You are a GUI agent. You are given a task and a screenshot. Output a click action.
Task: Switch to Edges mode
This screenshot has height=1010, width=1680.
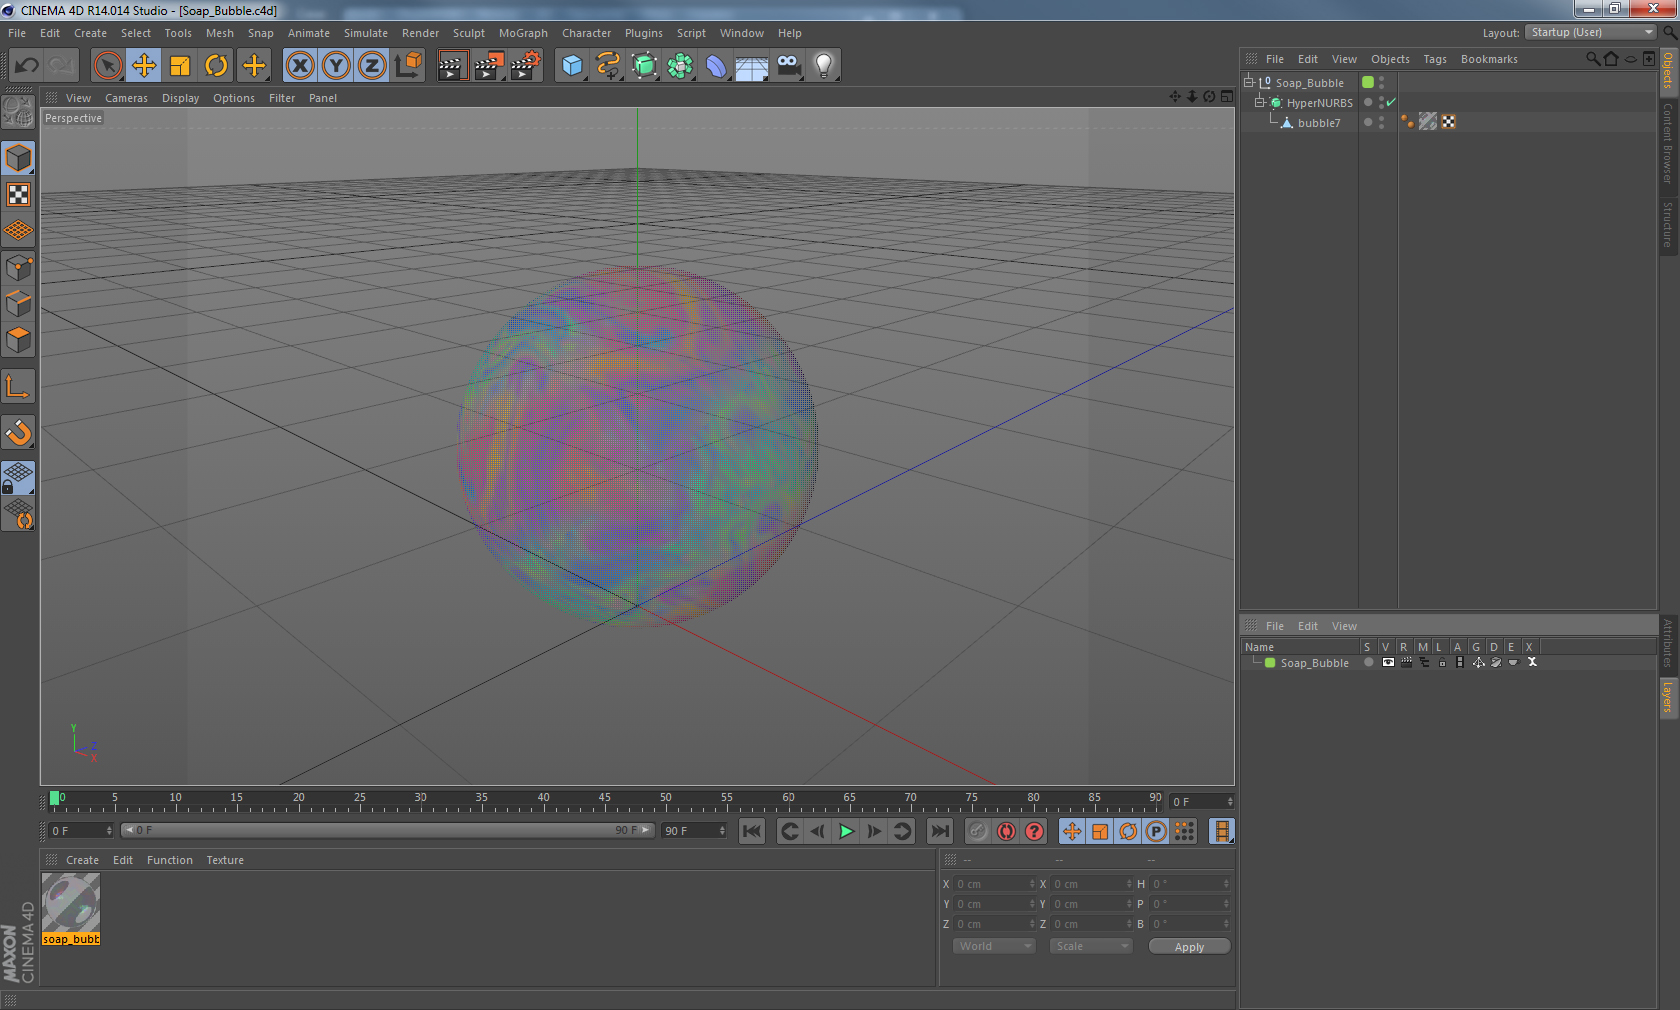click(x=18, y=304)
